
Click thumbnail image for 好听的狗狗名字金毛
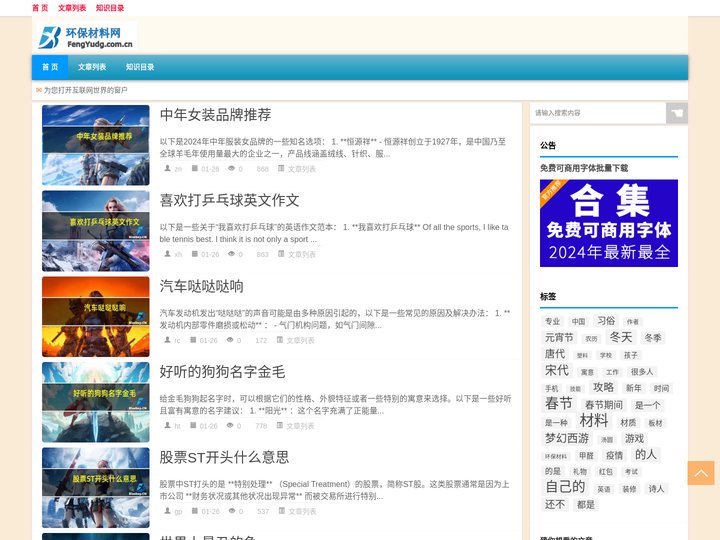96,402
